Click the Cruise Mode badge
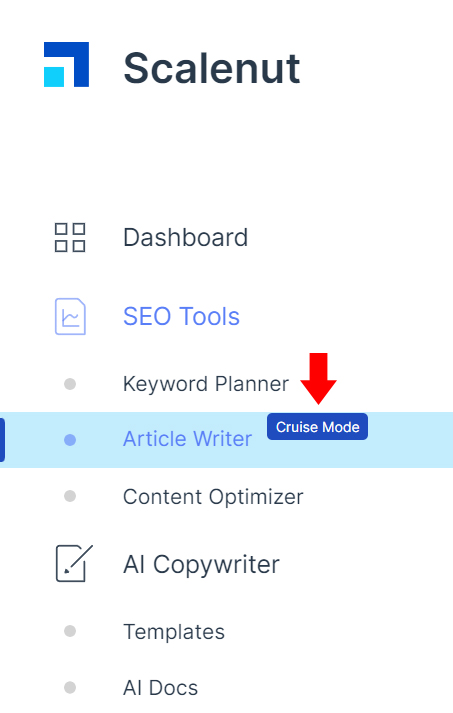The height and width of the screenshot is (713, 453). click(x=317, y=427)
